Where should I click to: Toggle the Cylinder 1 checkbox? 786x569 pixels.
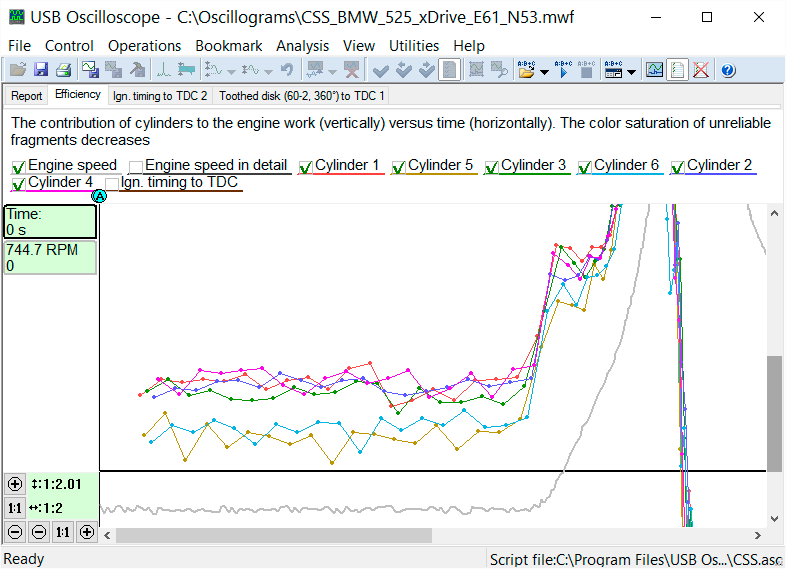(x=305, y=167)
